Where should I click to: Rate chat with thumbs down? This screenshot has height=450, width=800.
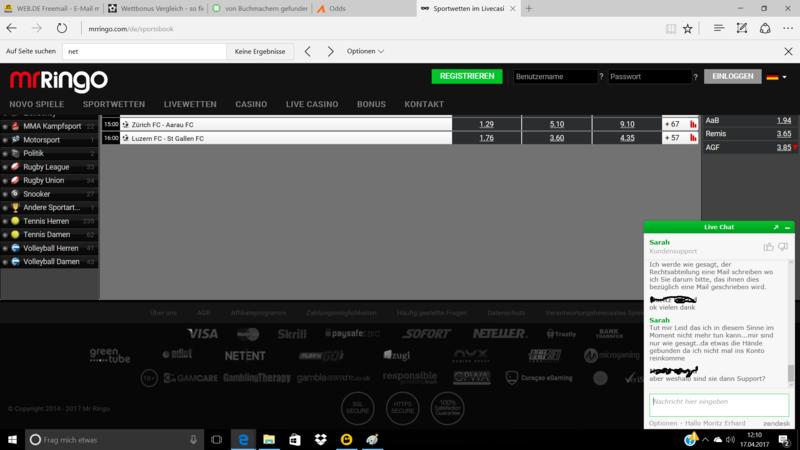coord(783,247)
